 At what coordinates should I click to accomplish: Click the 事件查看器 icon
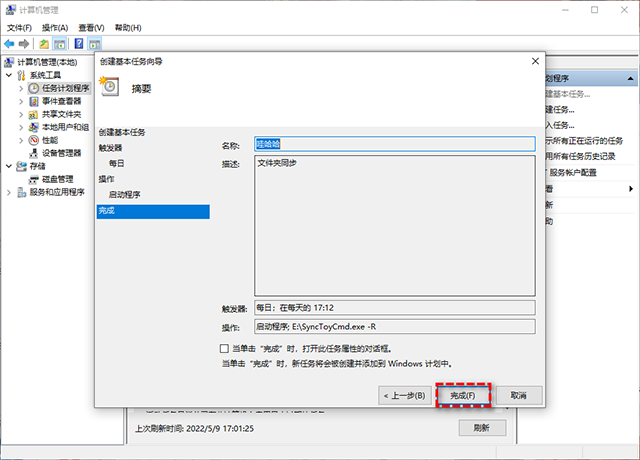point(34,101)
